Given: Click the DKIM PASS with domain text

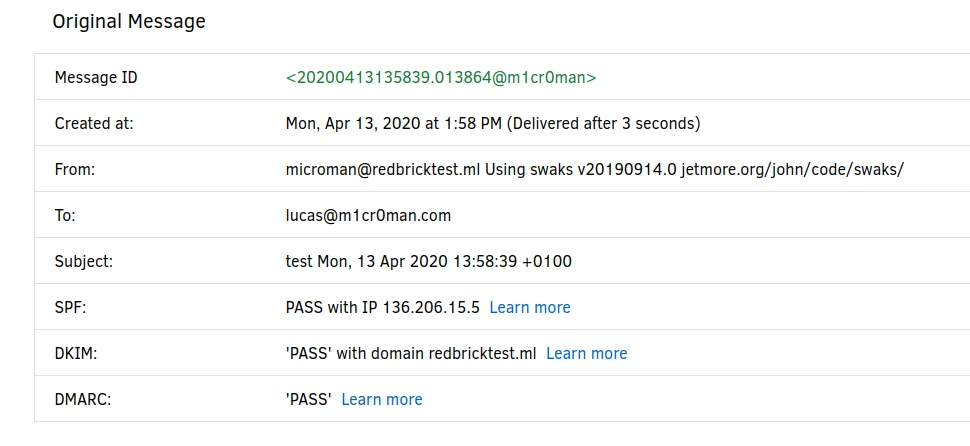Looking at the screenshot, I should [x=411, y=353].
